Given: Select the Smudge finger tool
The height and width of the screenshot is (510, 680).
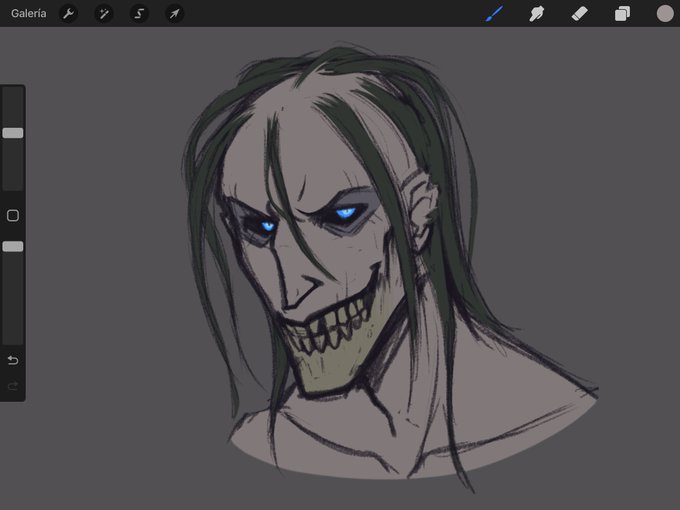Looking at the screenshot, I should coord(536,13).
